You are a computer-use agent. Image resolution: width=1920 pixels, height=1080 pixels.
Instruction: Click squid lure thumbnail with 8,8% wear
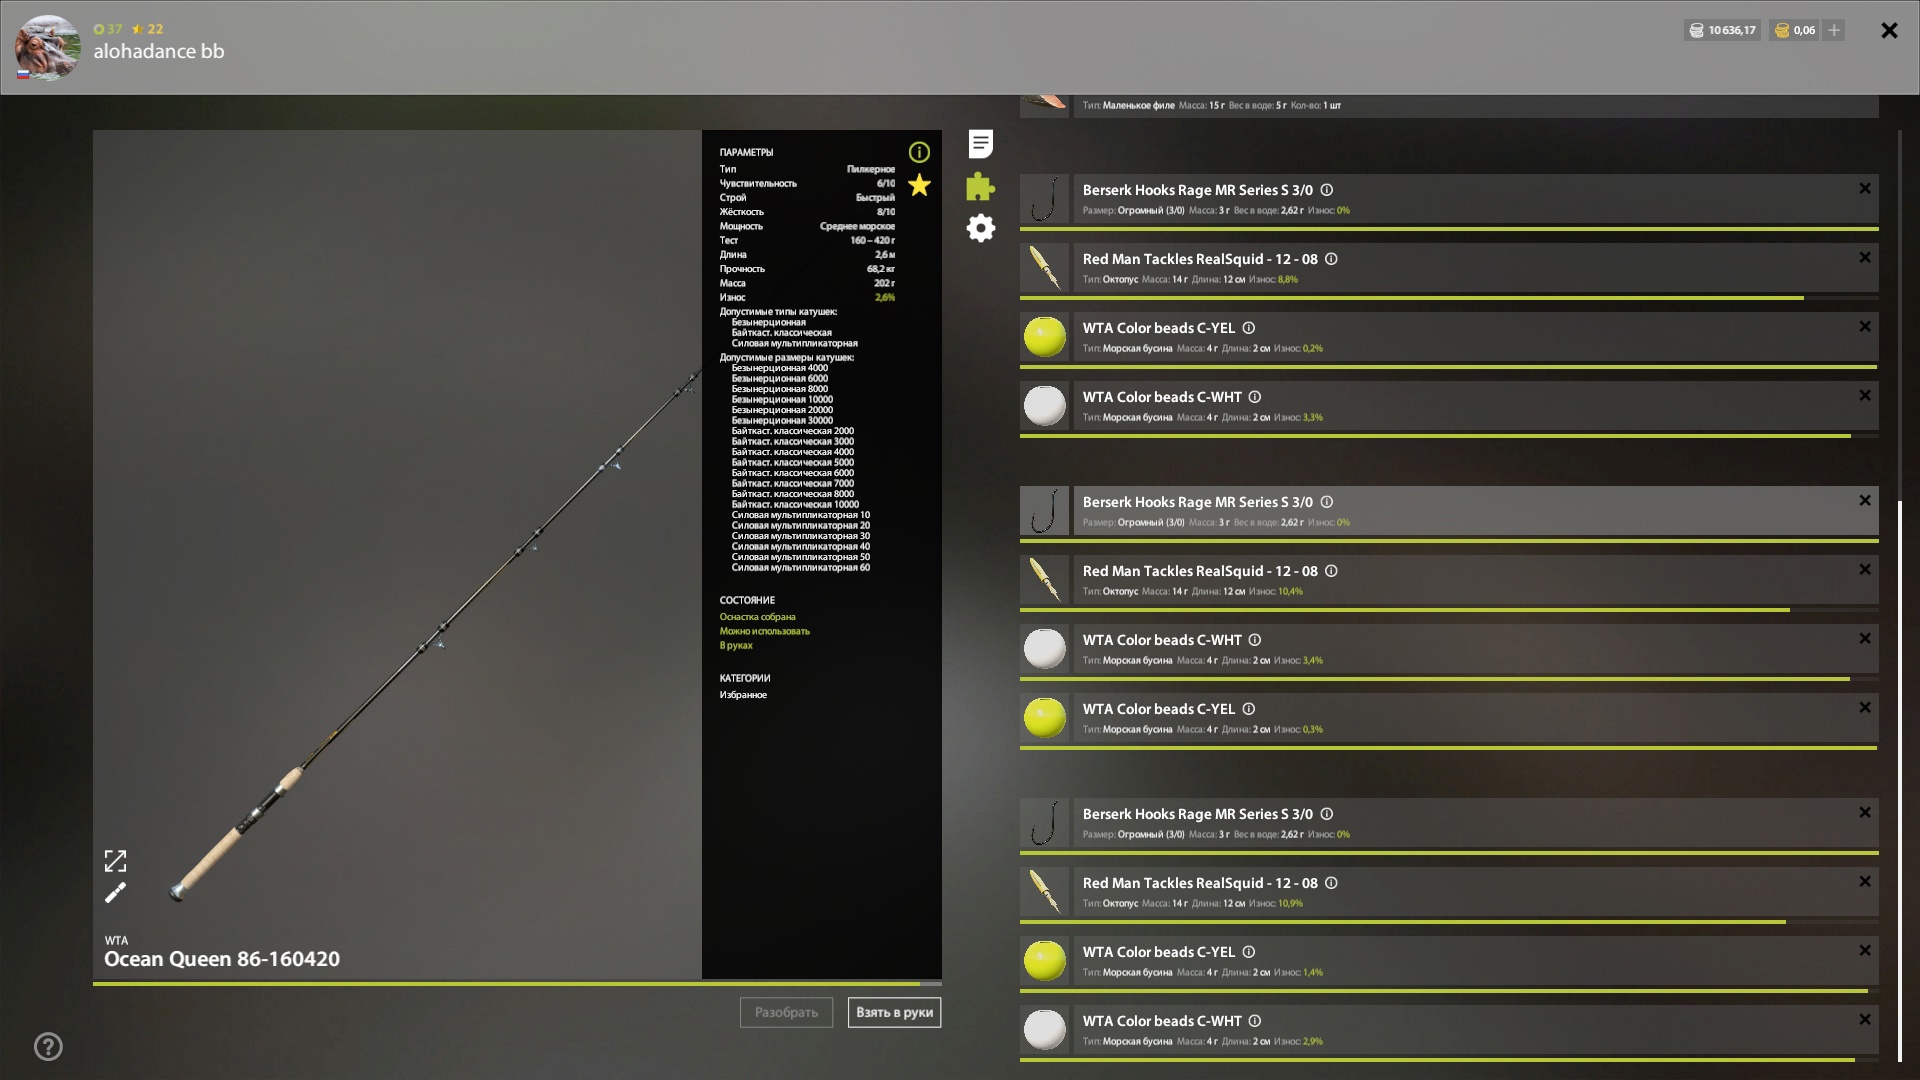click(1045, 268)
